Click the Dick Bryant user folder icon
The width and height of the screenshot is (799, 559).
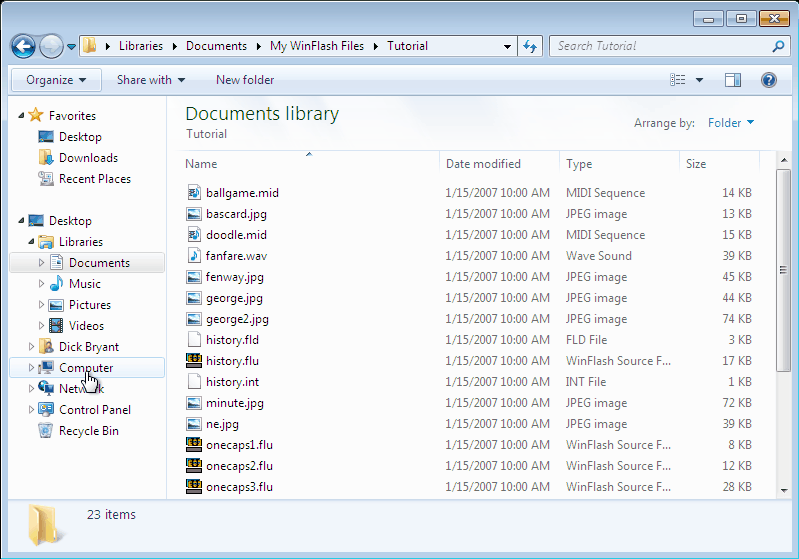pyautogui.click(x=46, y=347)
